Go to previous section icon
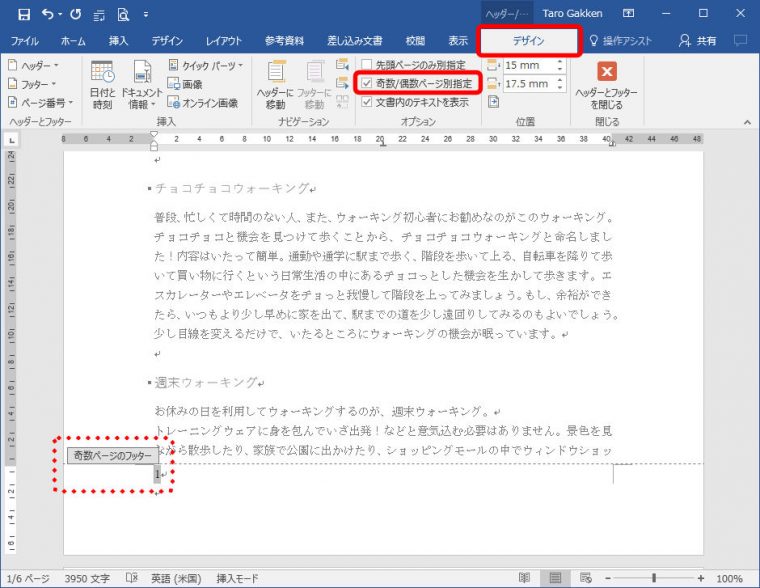The image size is (760, 588). pos(342,65)
